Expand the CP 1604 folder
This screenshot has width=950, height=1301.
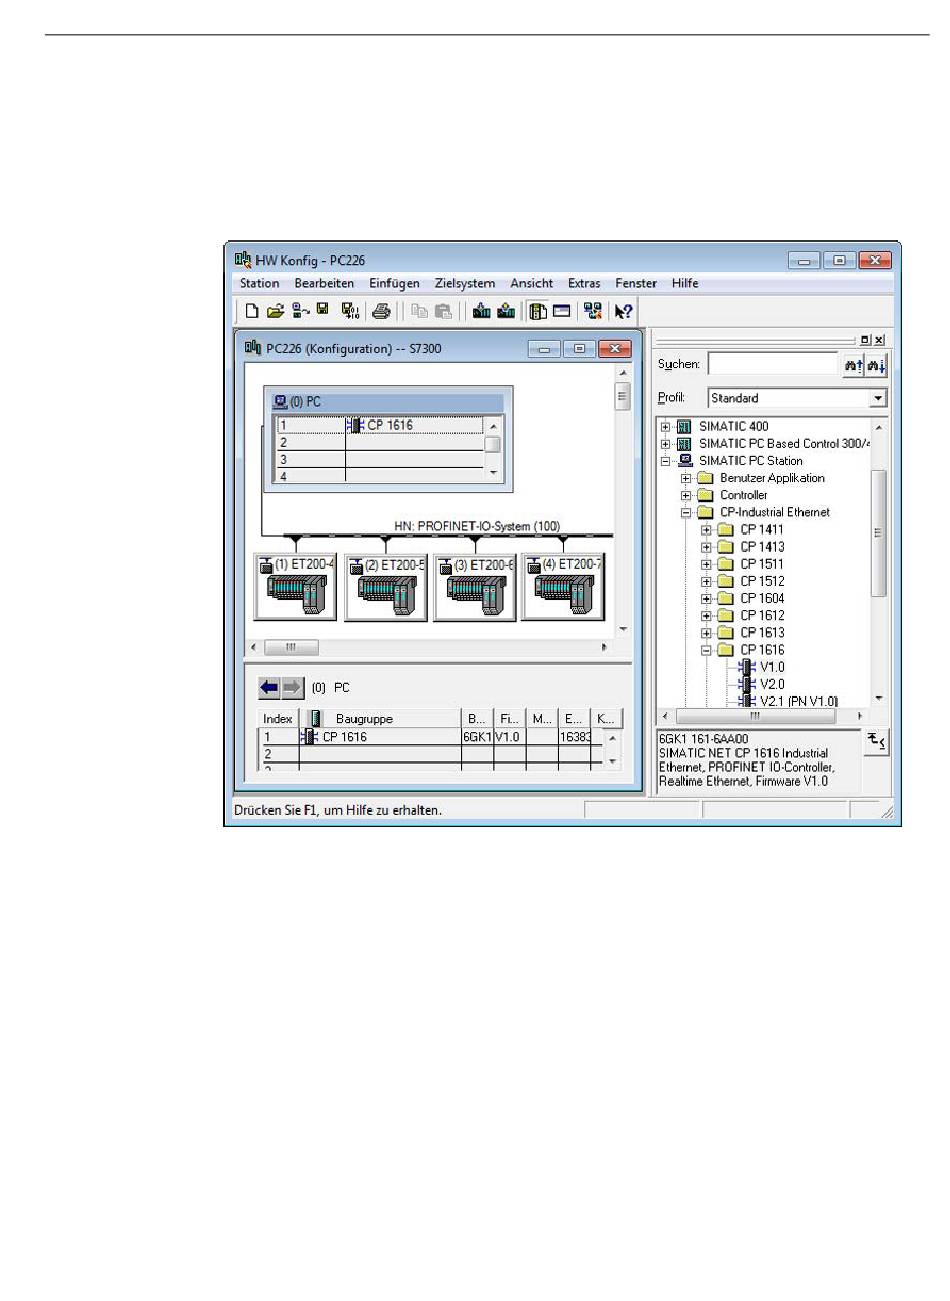click(x=706, y=599)
